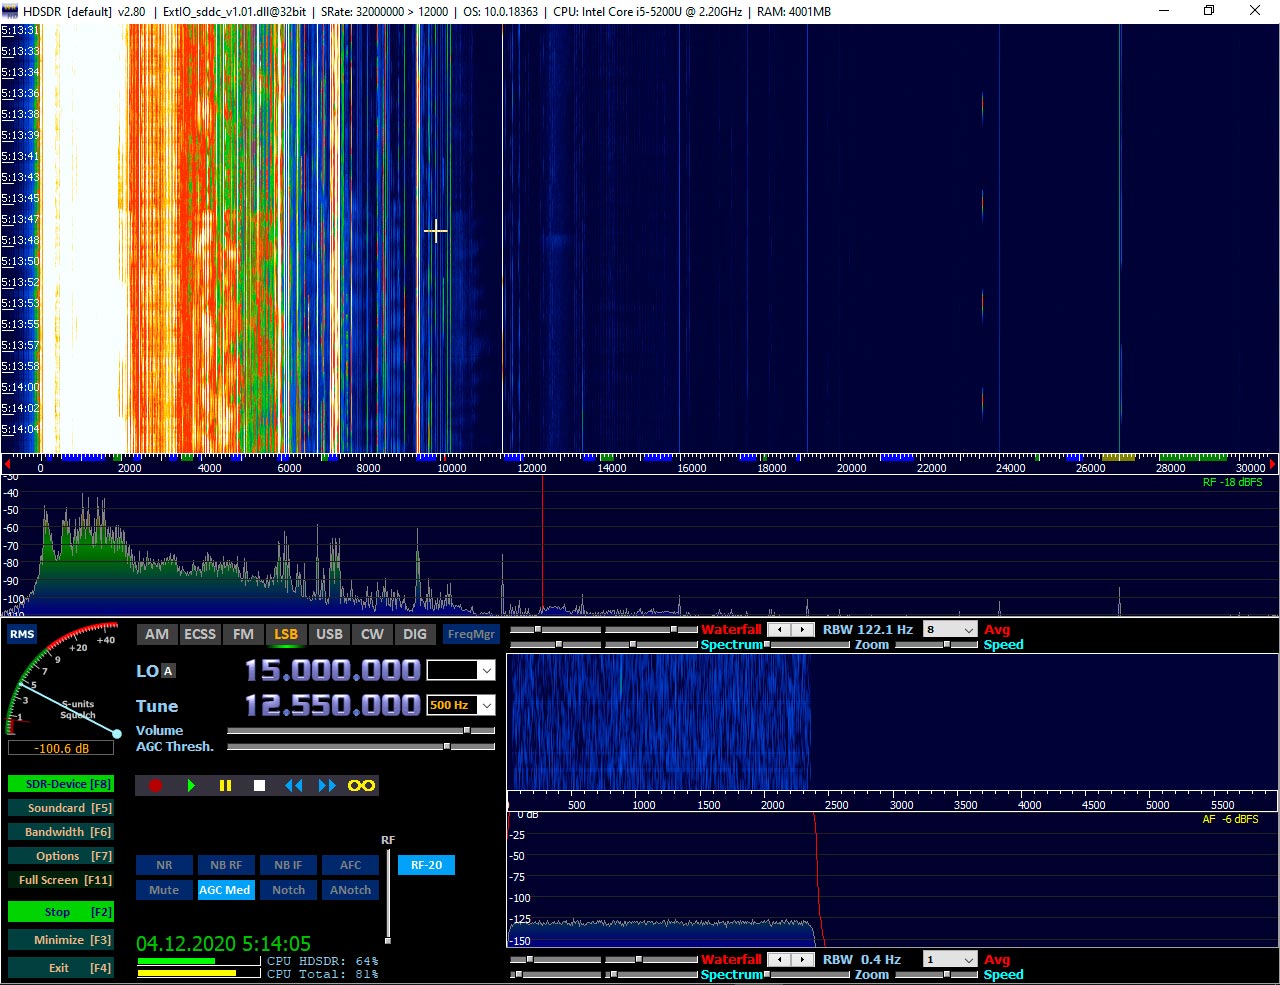Fast forward with the double right arrow icon
Image resolution: width=1280 pixels, height=985 pixels.
[327, 785]
